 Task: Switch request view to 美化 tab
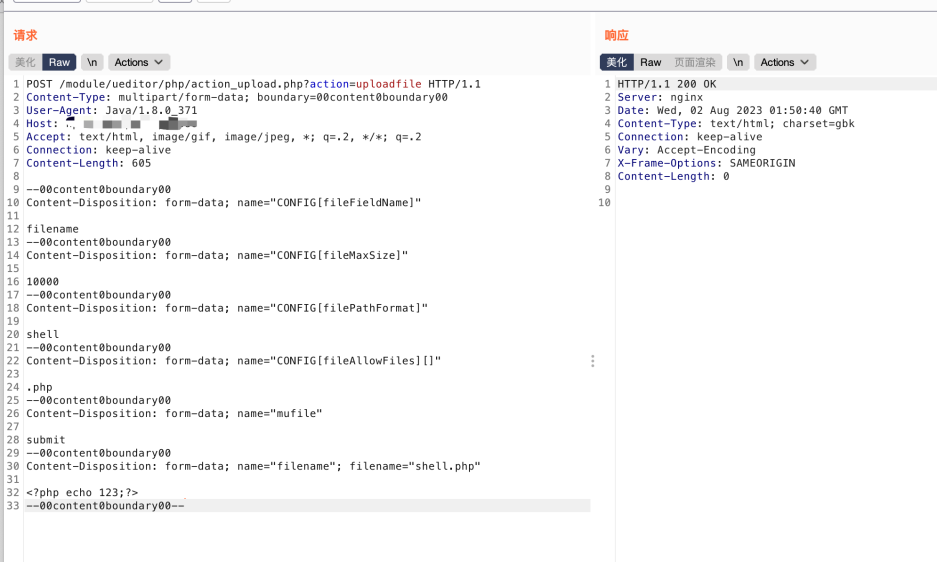25,62
